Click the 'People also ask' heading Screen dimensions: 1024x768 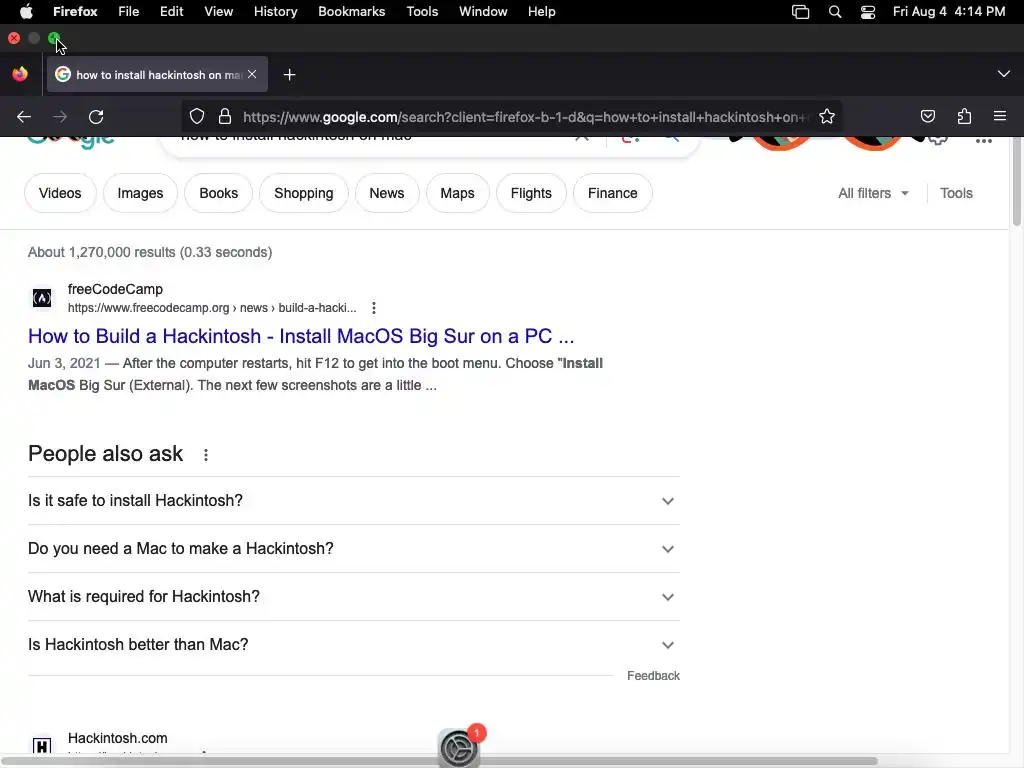tap(105, 454)
